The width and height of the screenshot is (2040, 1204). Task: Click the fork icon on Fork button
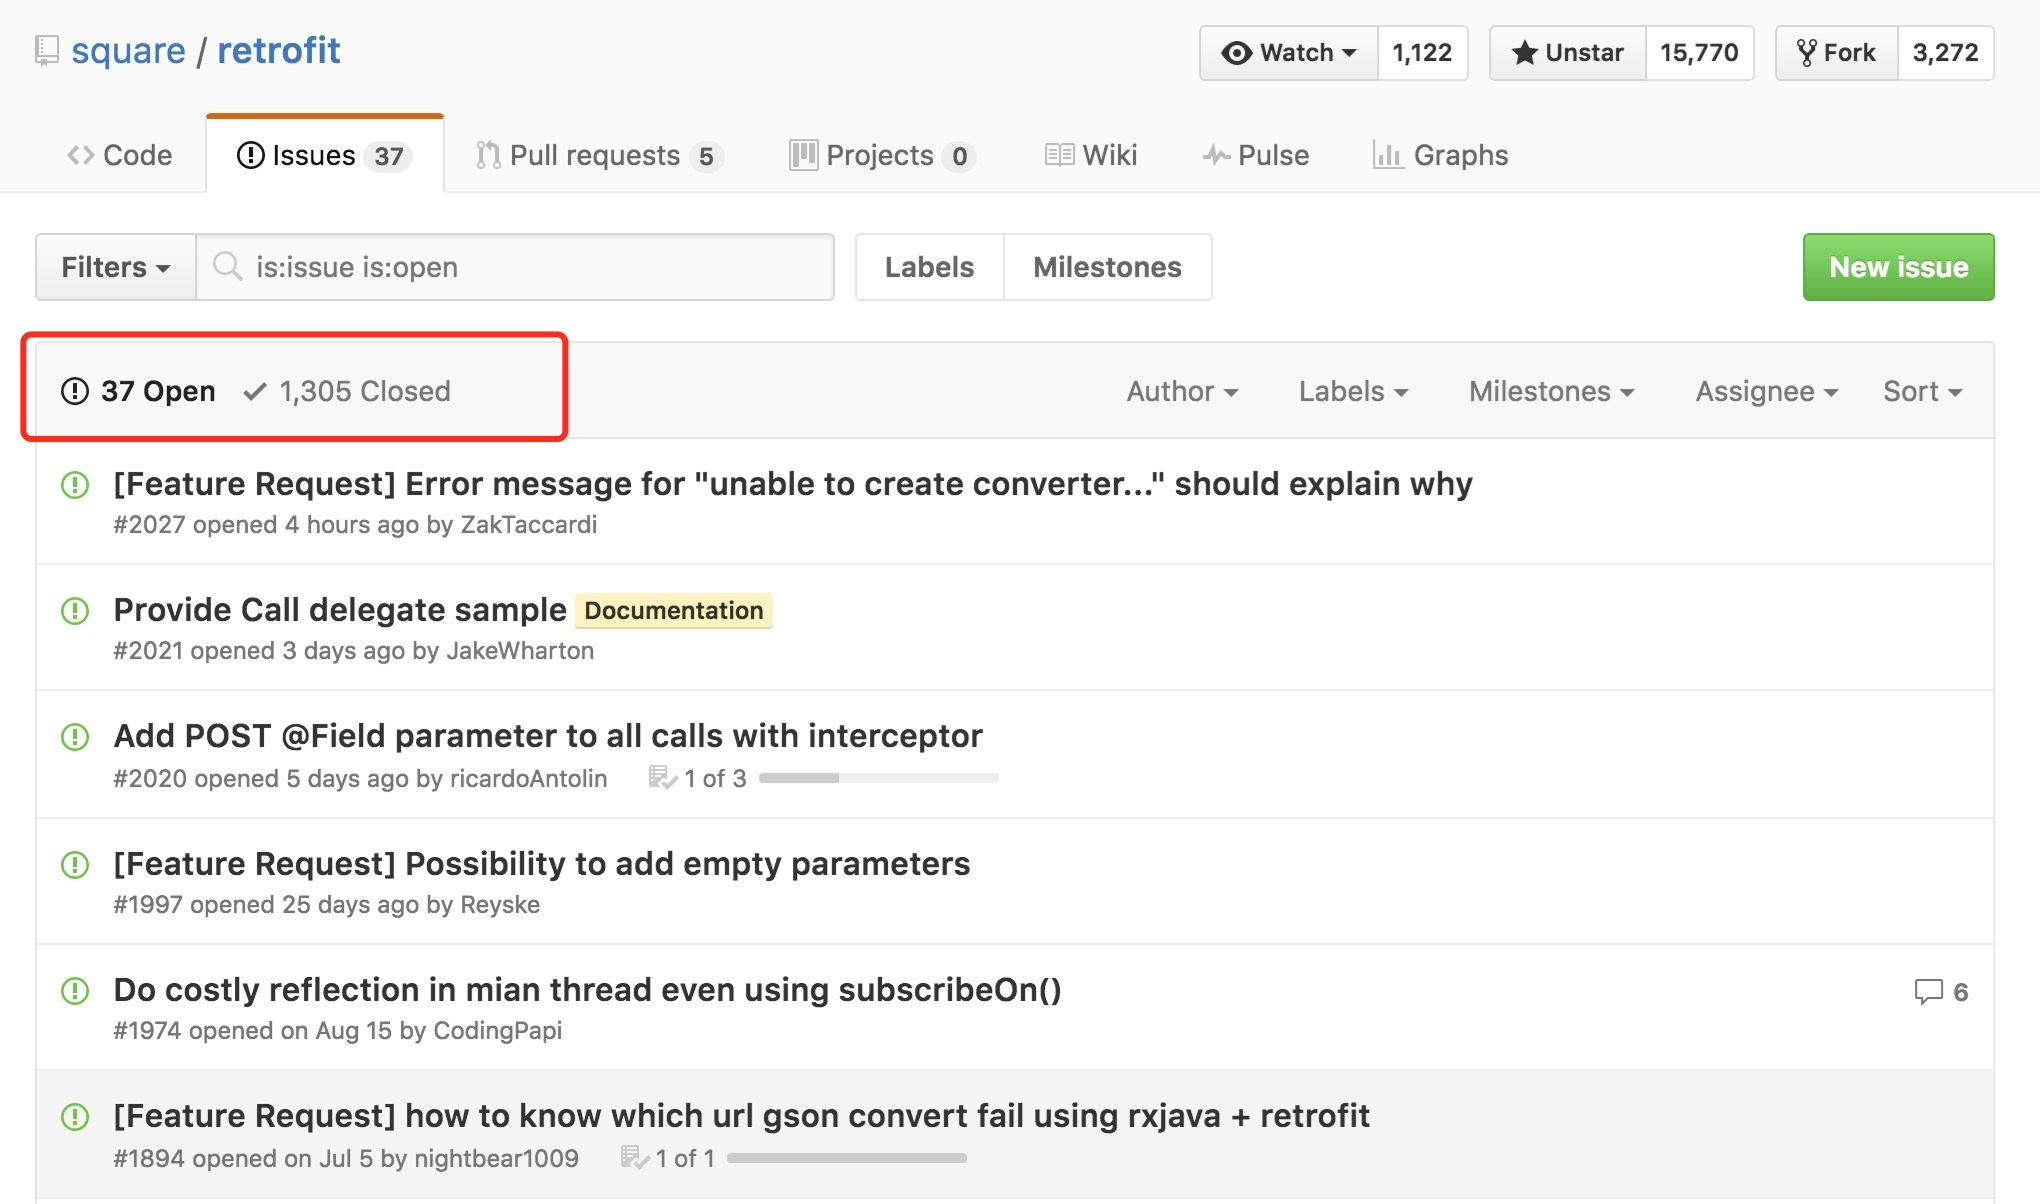point(1806,52)
